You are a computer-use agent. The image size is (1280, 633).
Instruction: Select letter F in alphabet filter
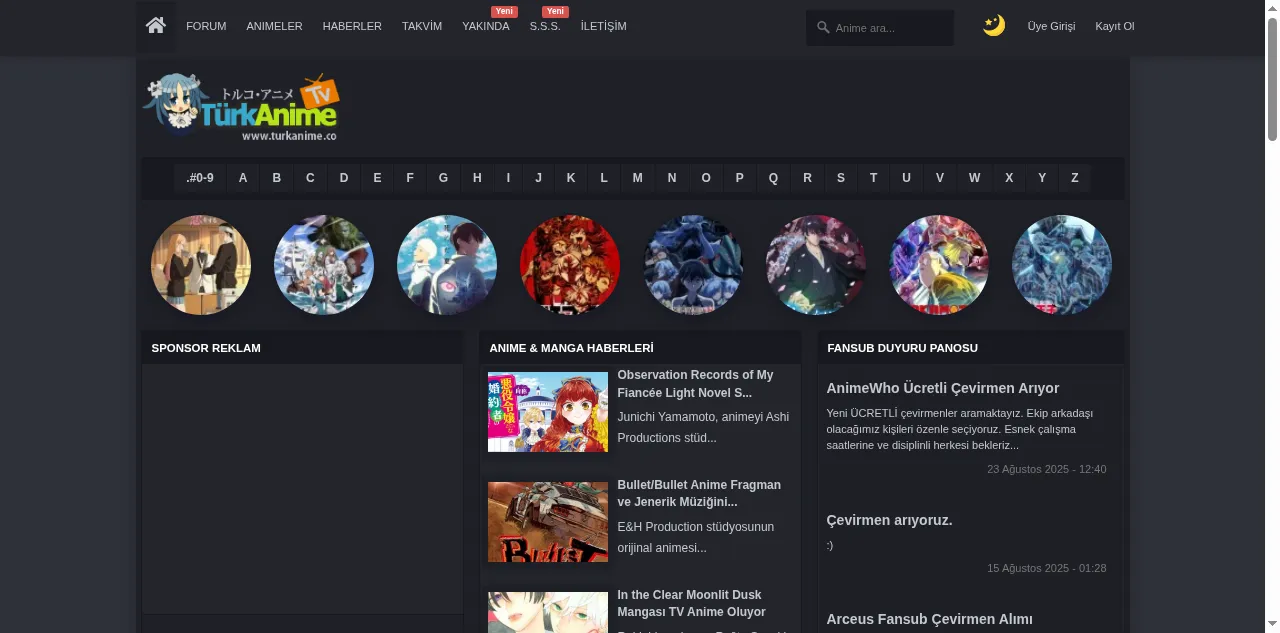click(410, 178)
